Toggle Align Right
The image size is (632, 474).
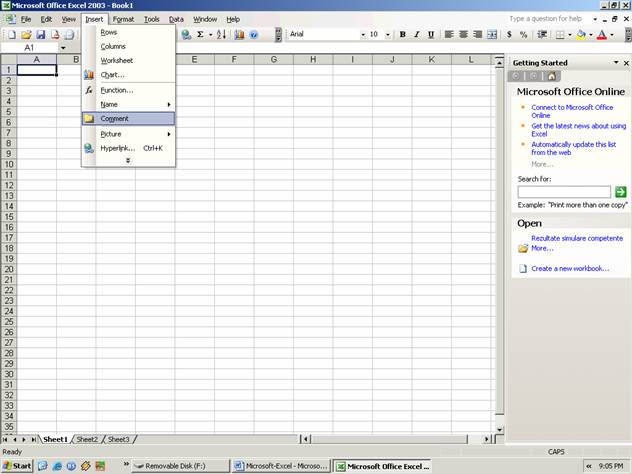[x=478, y=35]
